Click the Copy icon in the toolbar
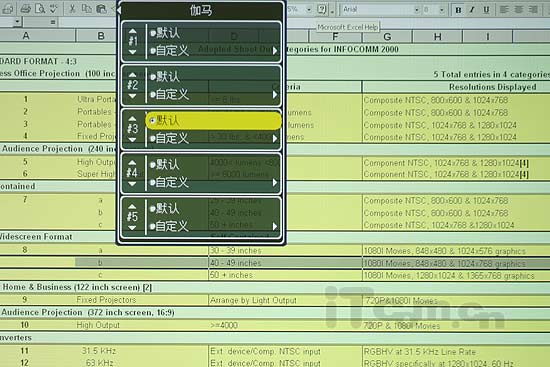This screenshot has height=367, width=550. pos(87,8)
